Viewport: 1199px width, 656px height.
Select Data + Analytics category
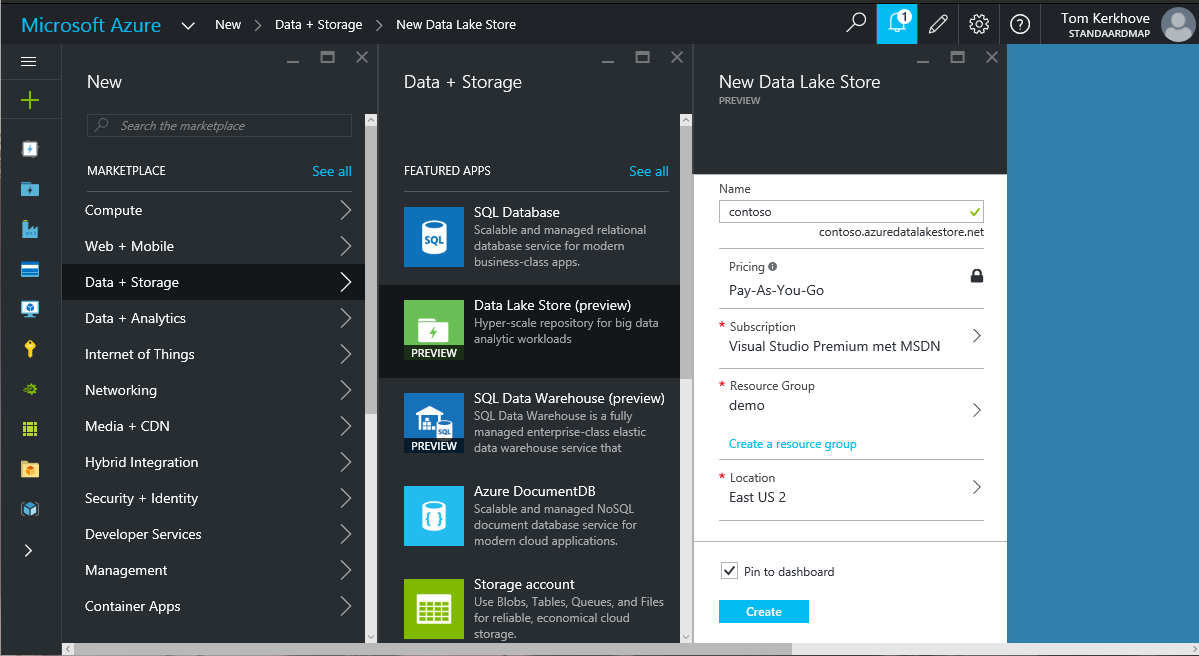213,318
